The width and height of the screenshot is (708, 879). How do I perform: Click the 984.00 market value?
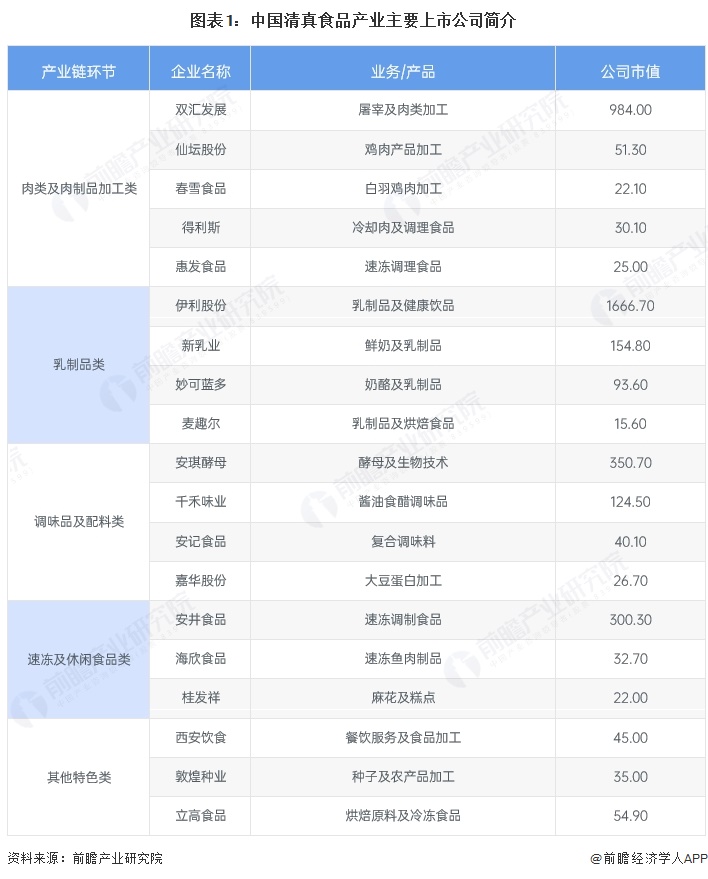coord(630,110)
